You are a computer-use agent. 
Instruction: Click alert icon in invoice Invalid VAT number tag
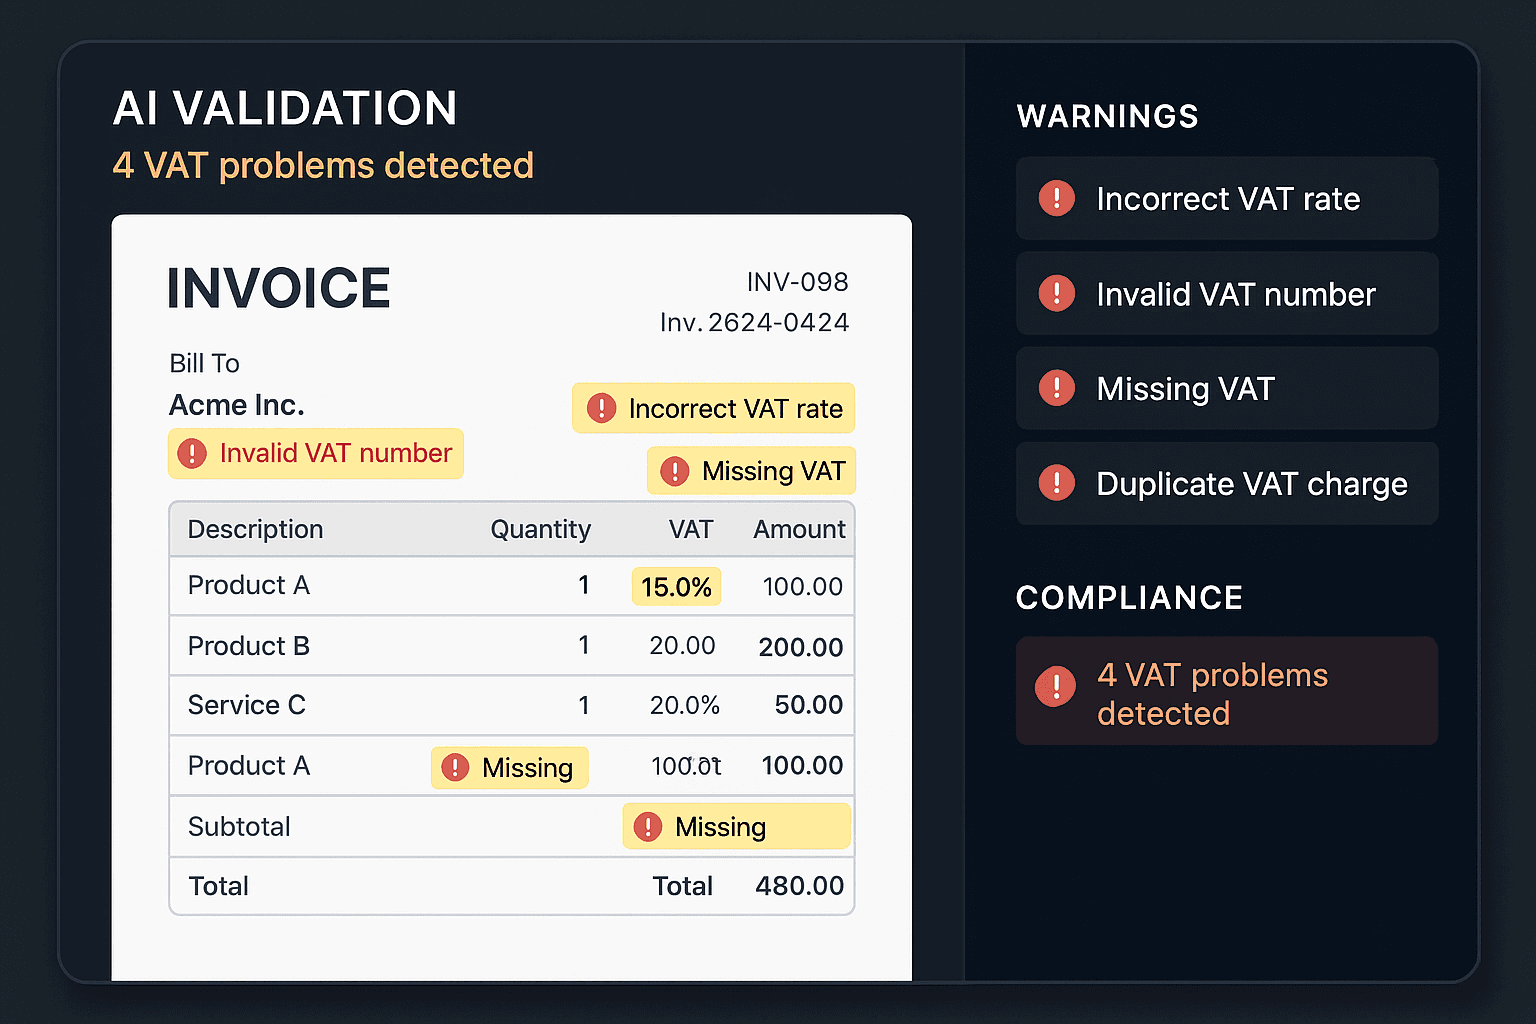[192, 453]
